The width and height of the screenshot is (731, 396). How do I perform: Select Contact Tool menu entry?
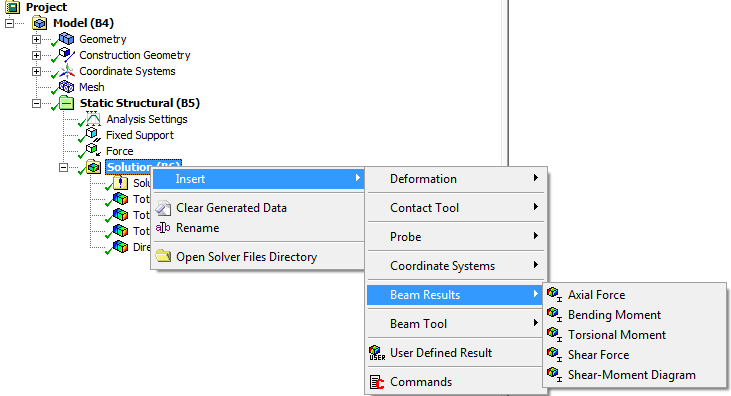(x=455, y=208)
